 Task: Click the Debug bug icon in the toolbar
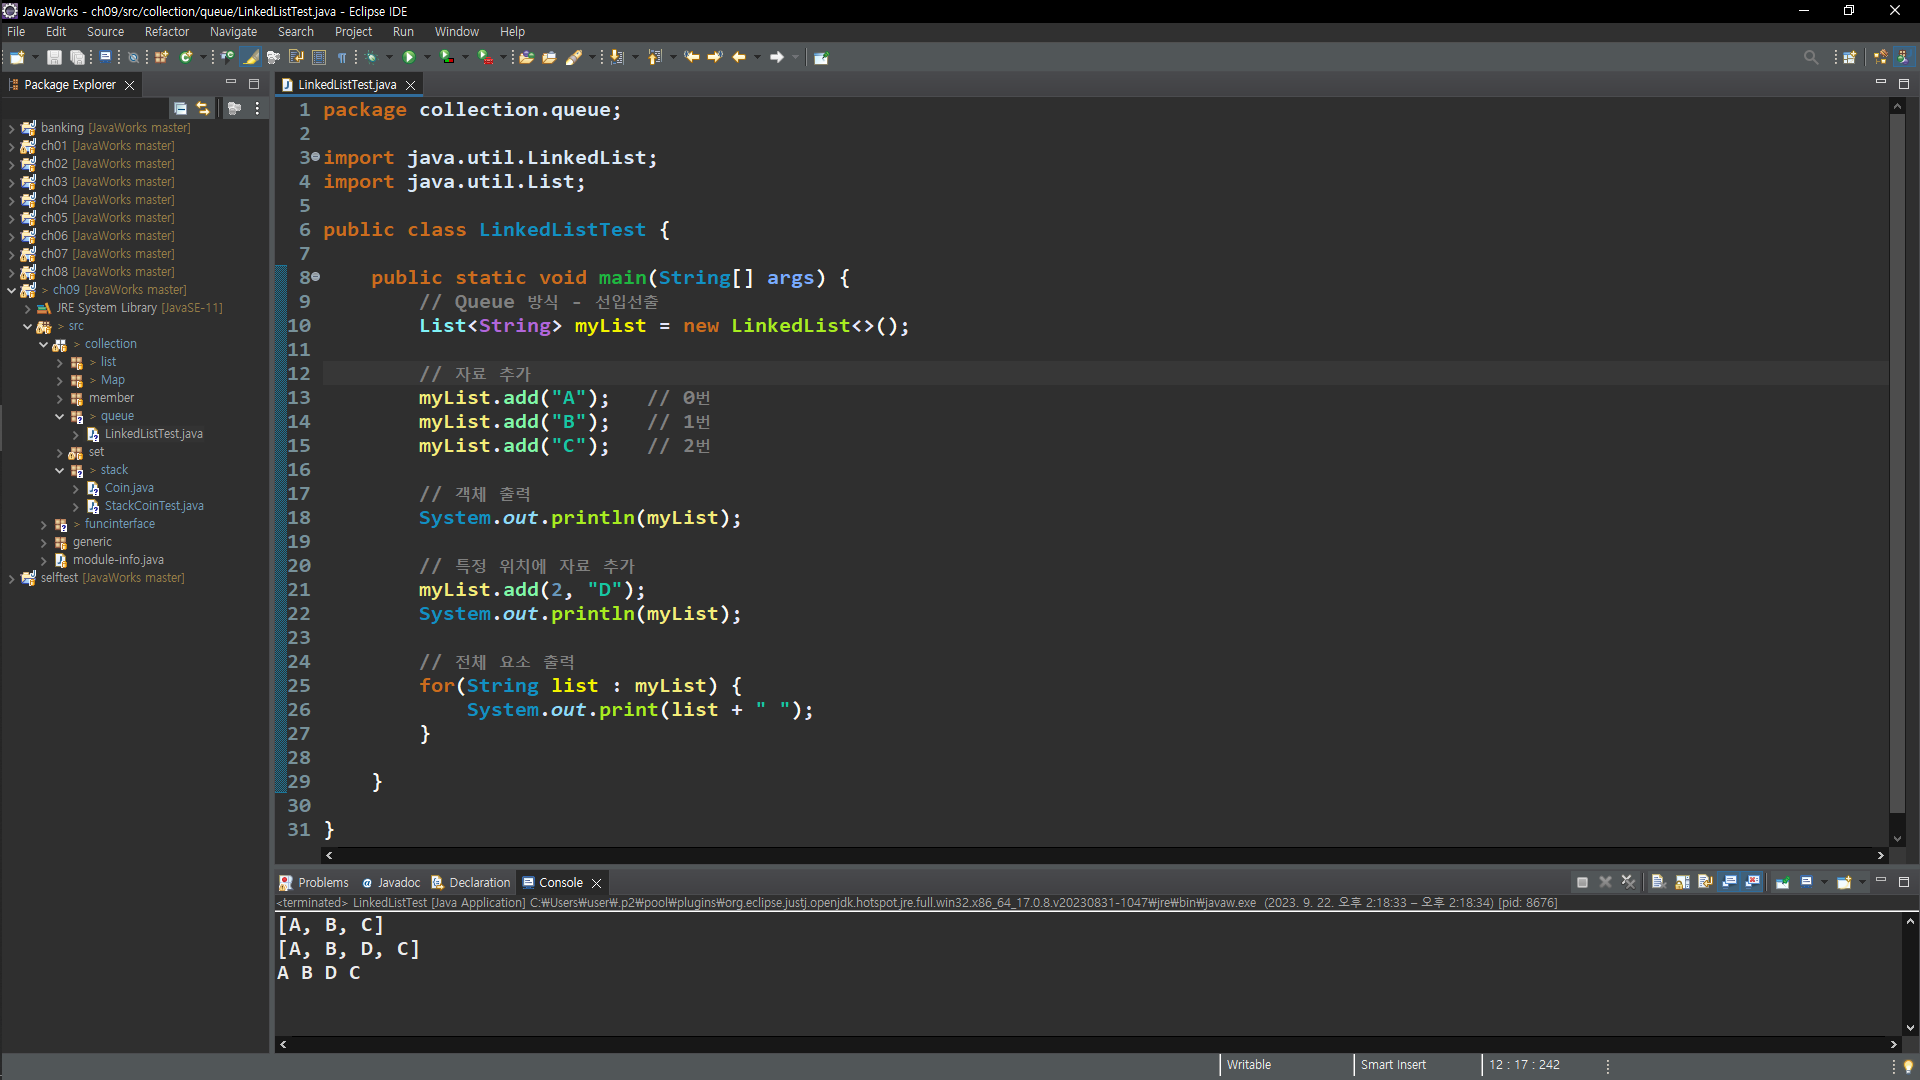[x=371, y=57]
